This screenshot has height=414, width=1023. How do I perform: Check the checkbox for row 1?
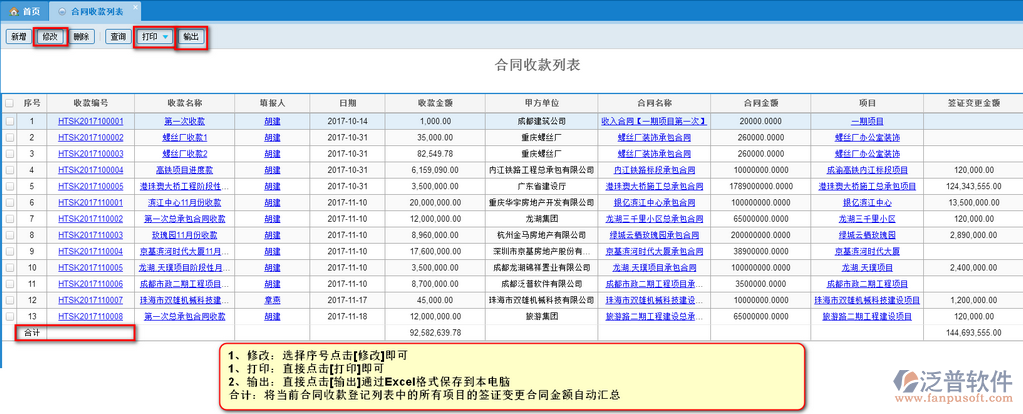[10, 122]
